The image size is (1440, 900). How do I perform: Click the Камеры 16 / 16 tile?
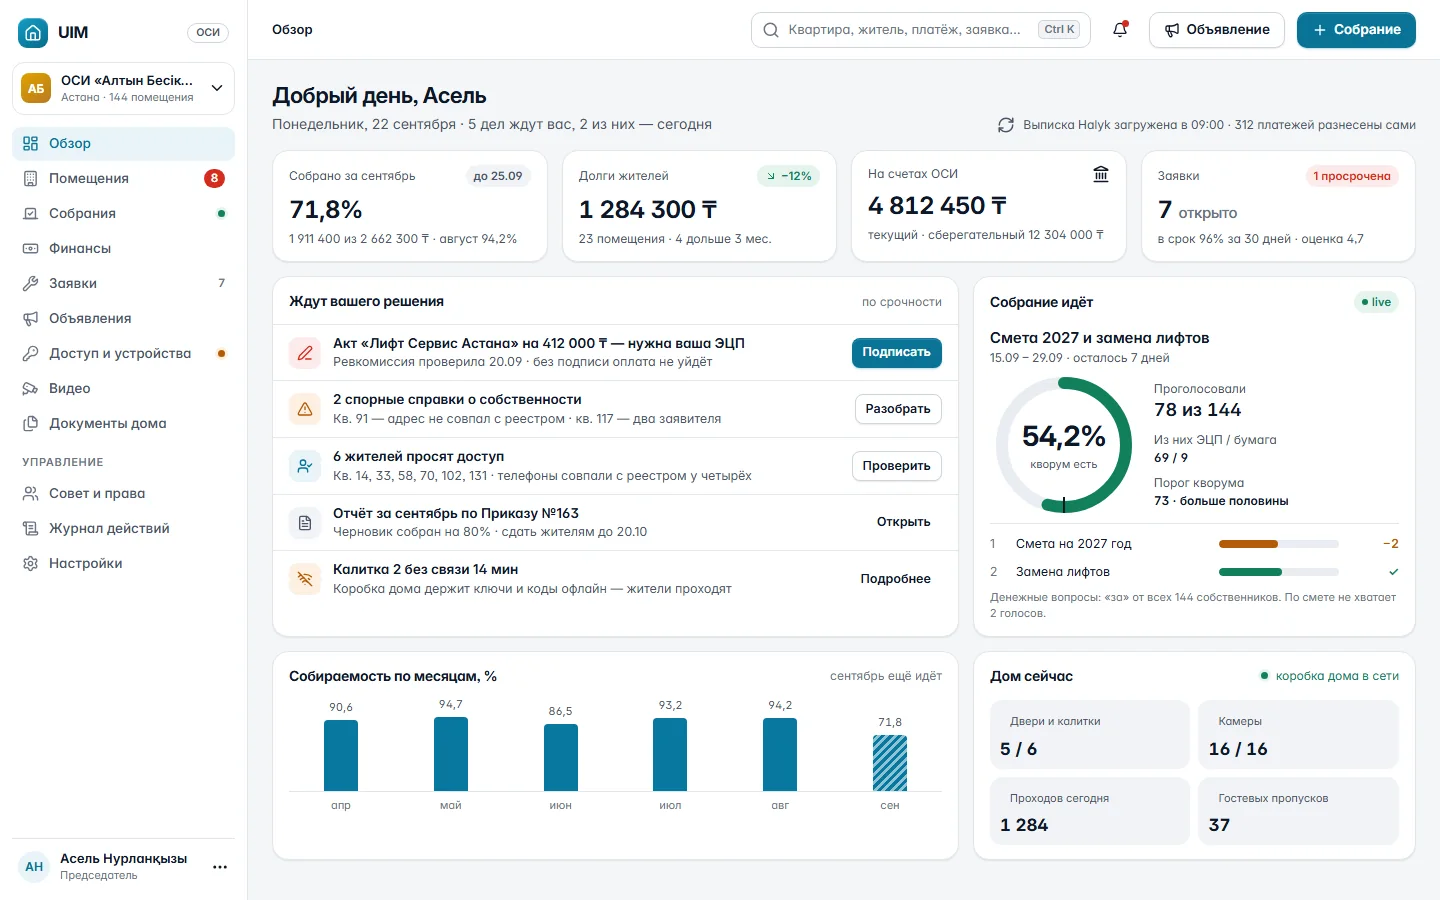pos(1298,734)
